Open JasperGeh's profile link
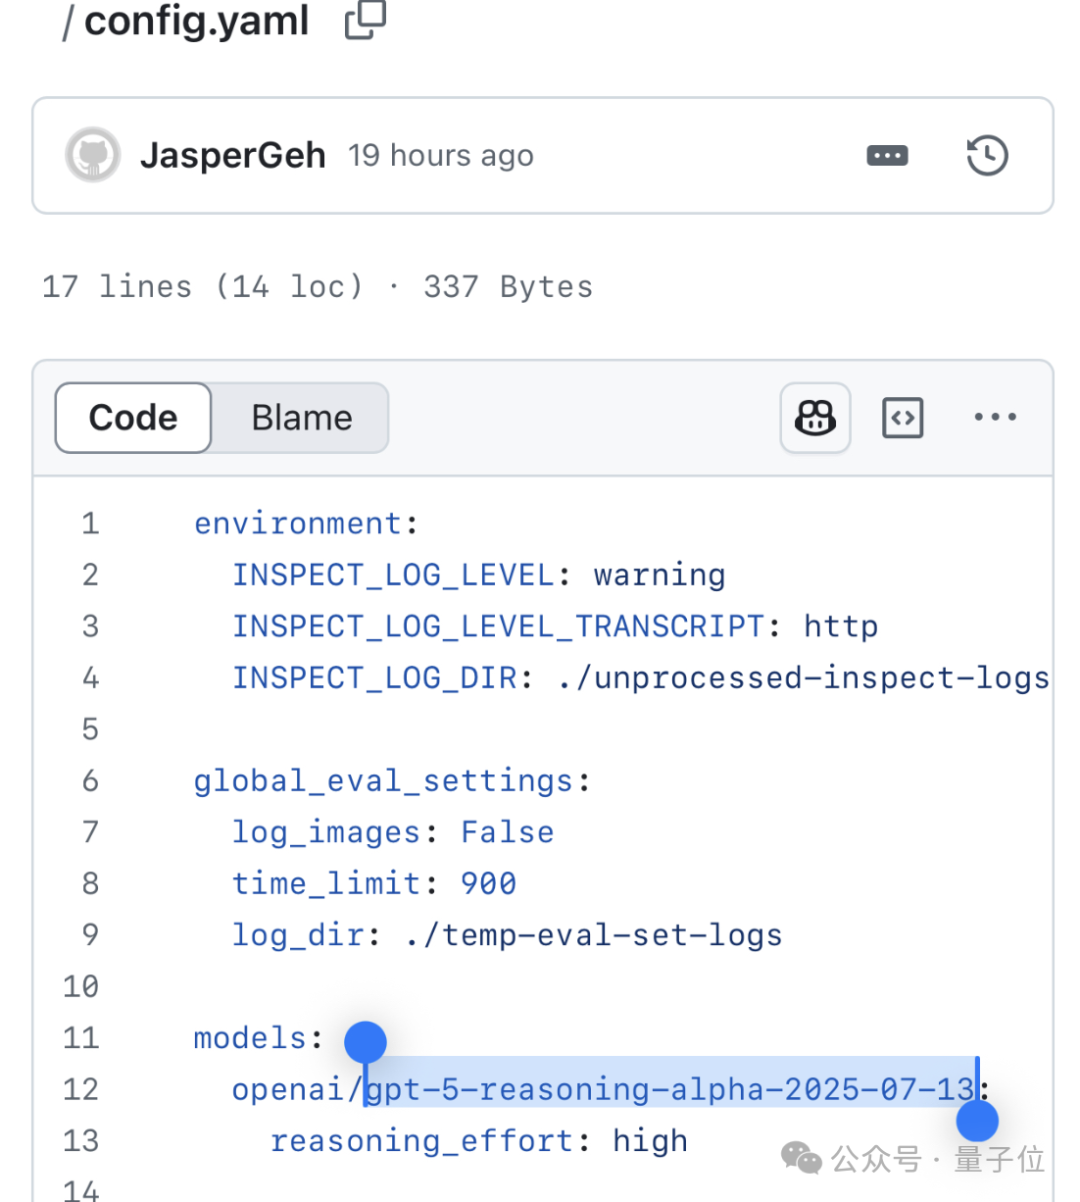This screenshot has height=1202, width=1080. (233, 156)
